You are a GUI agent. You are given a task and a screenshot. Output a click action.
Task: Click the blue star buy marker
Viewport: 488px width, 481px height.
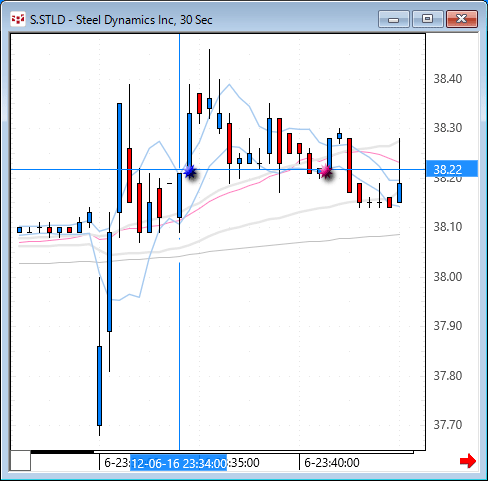[x=190, y=172]
